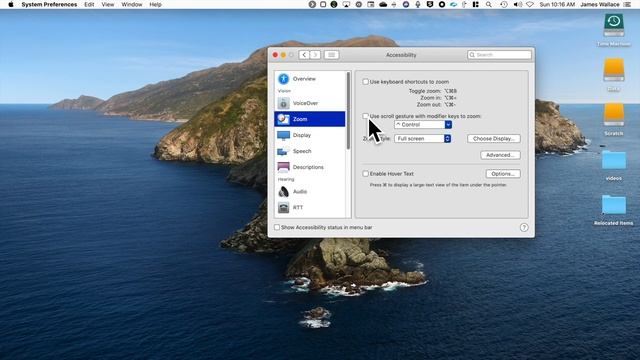Open Spotlight search in menu bar
Image resolution: width=640 pixels, height=360 pixels.
489,4
